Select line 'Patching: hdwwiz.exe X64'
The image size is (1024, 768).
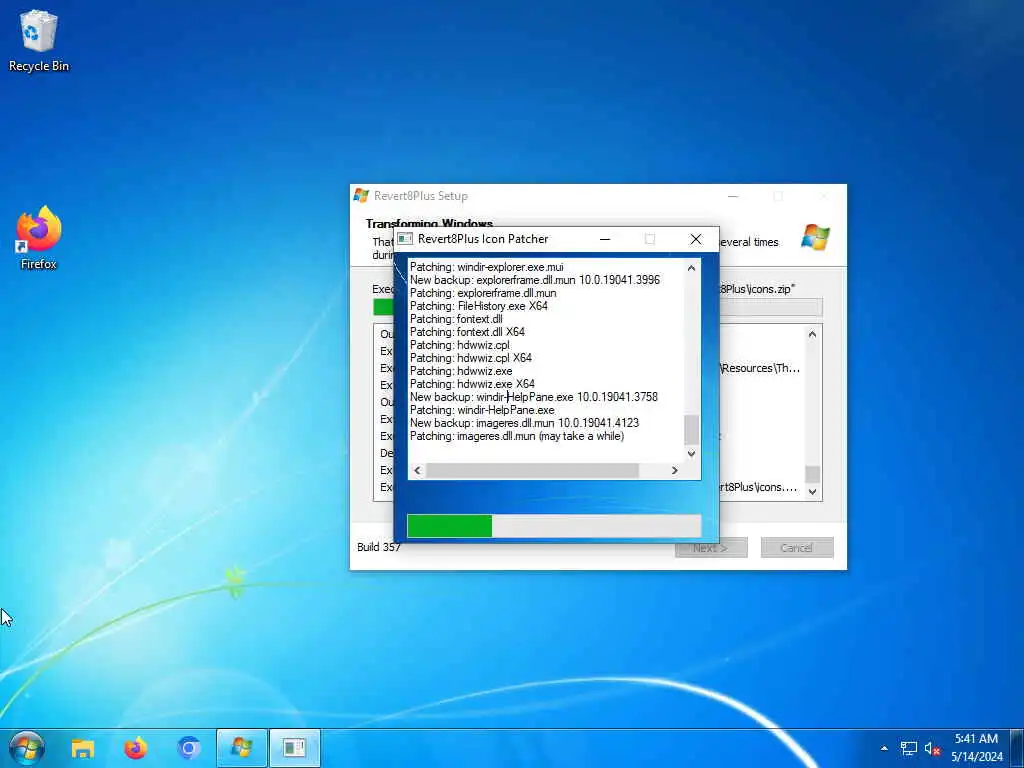pos(472,385)
